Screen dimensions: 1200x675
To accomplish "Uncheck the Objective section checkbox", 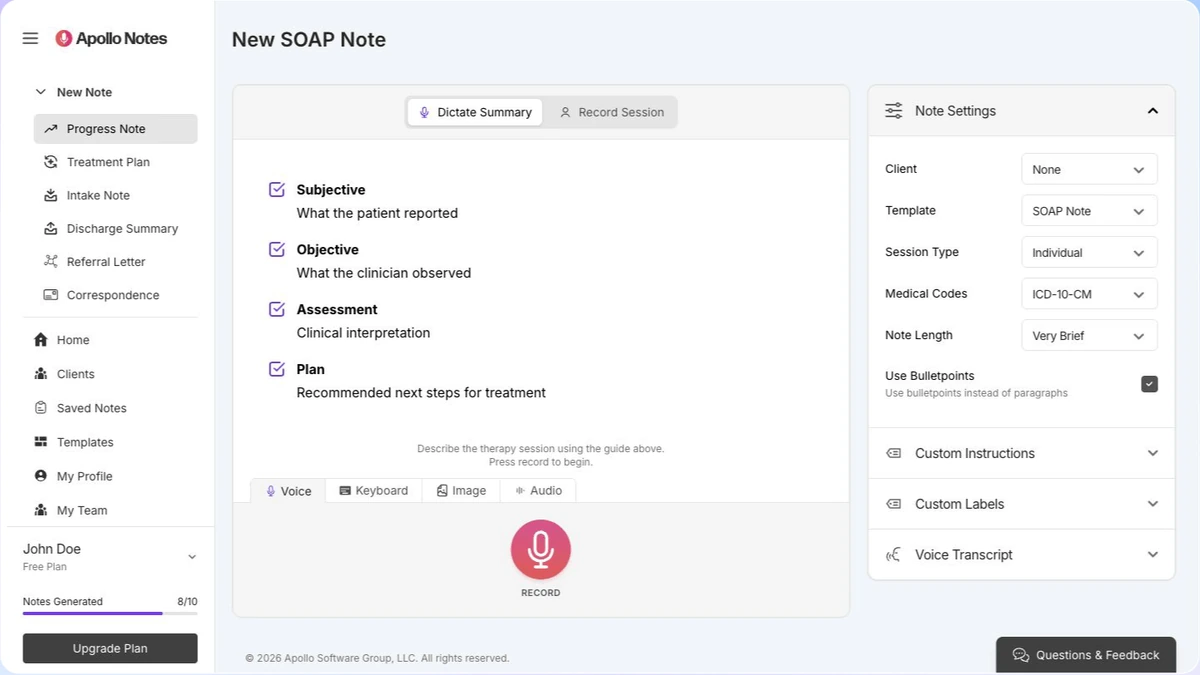I will tap(278, 249).
